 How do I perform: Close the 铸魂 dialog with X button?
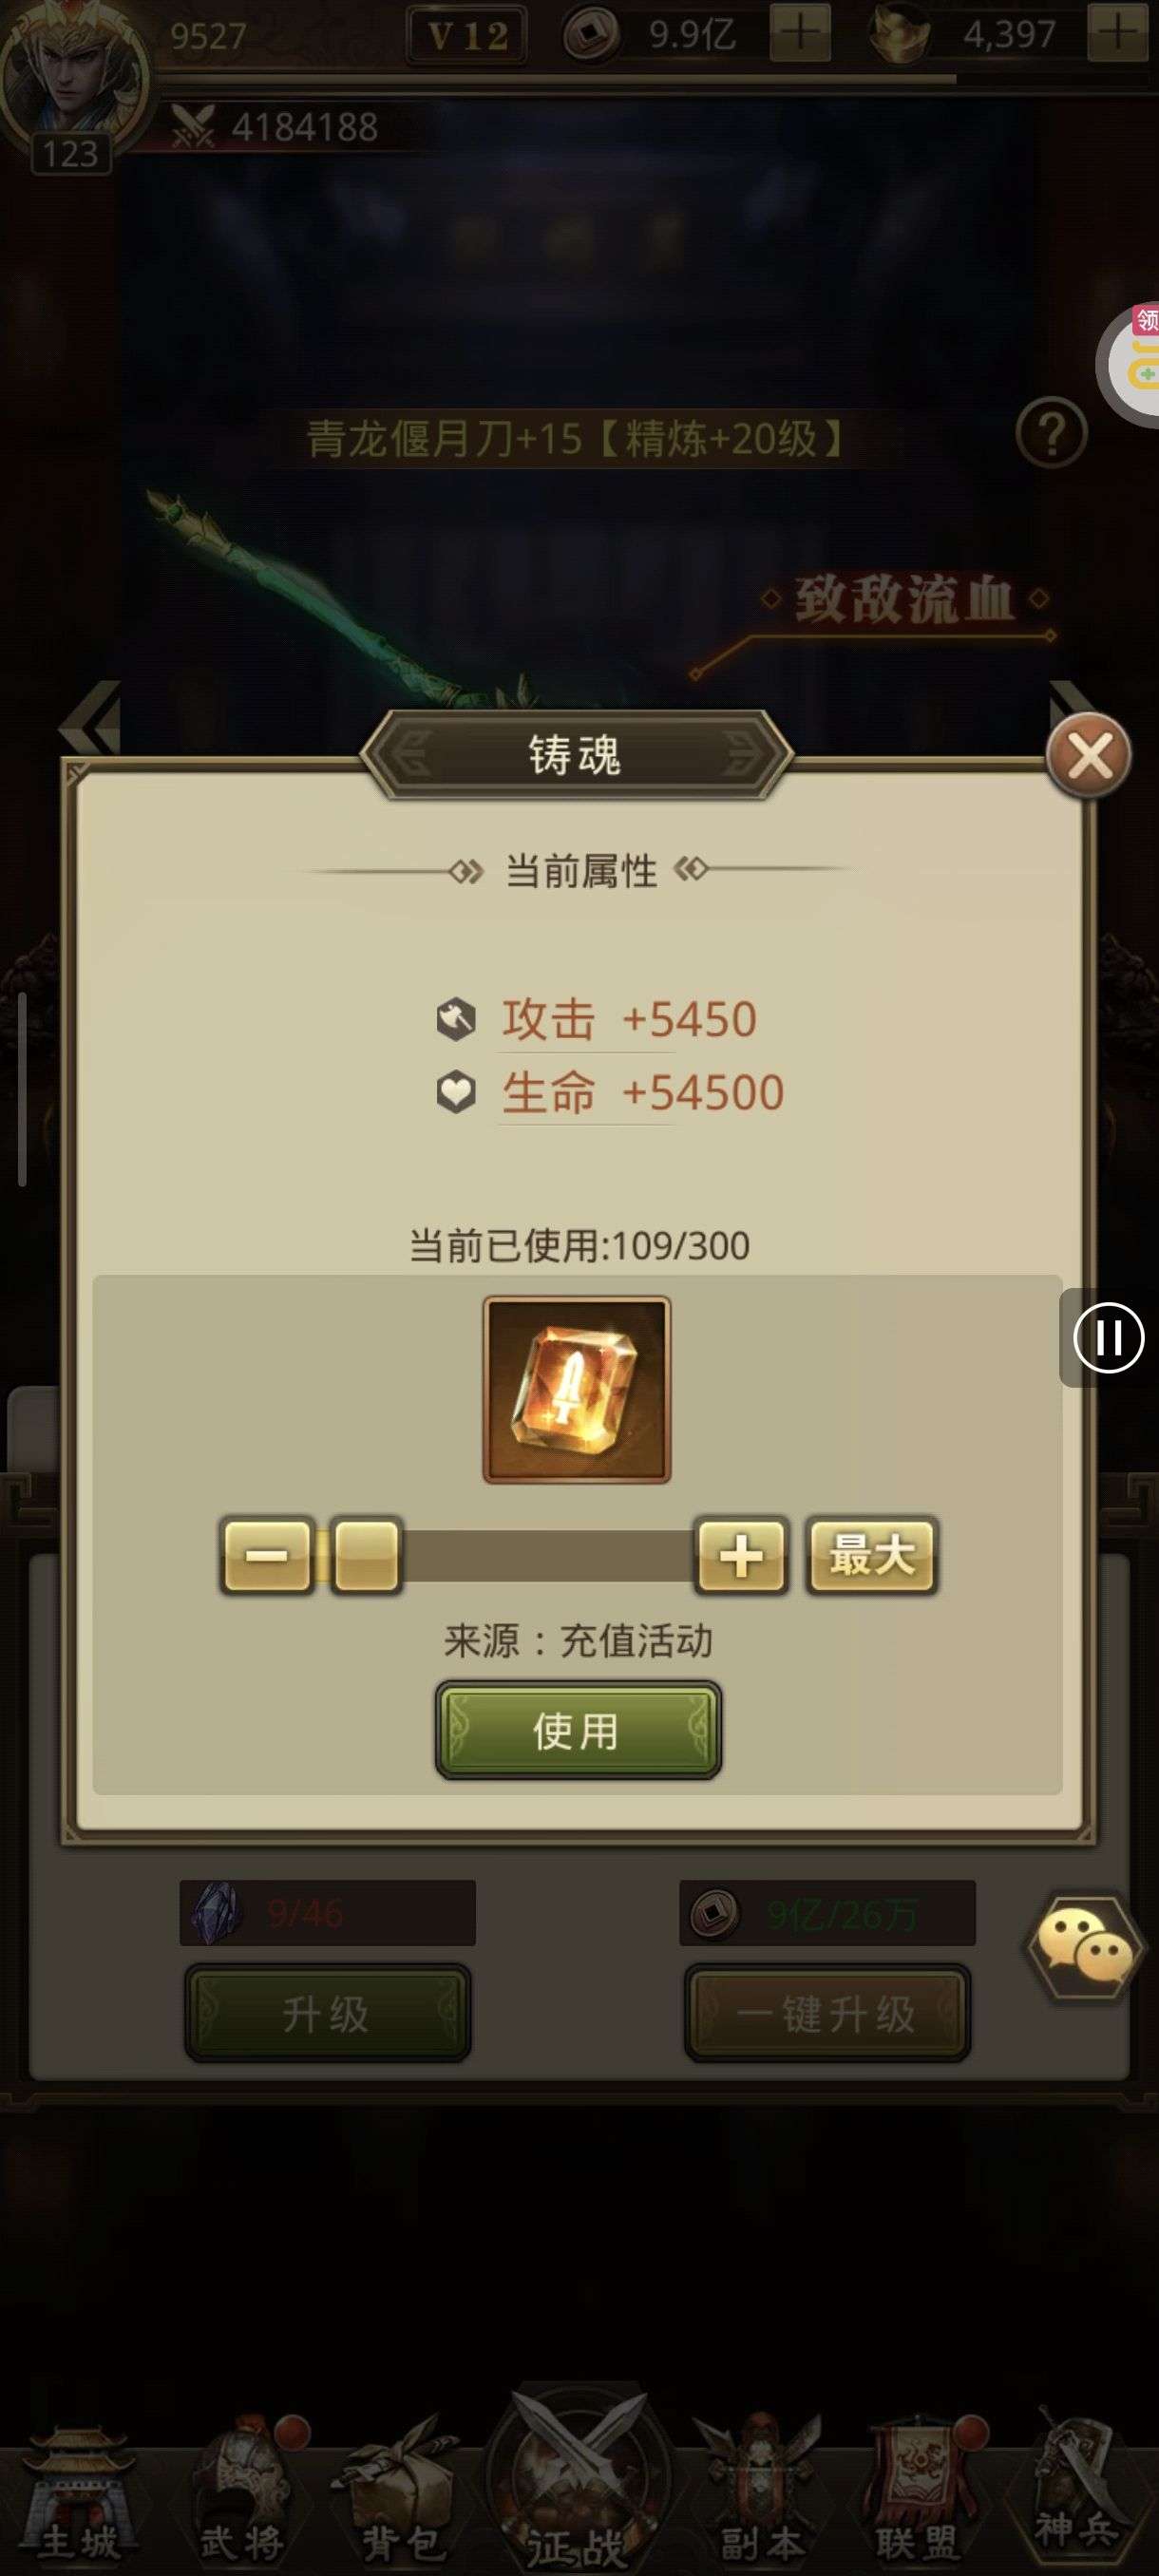[x=1088, y=755]
